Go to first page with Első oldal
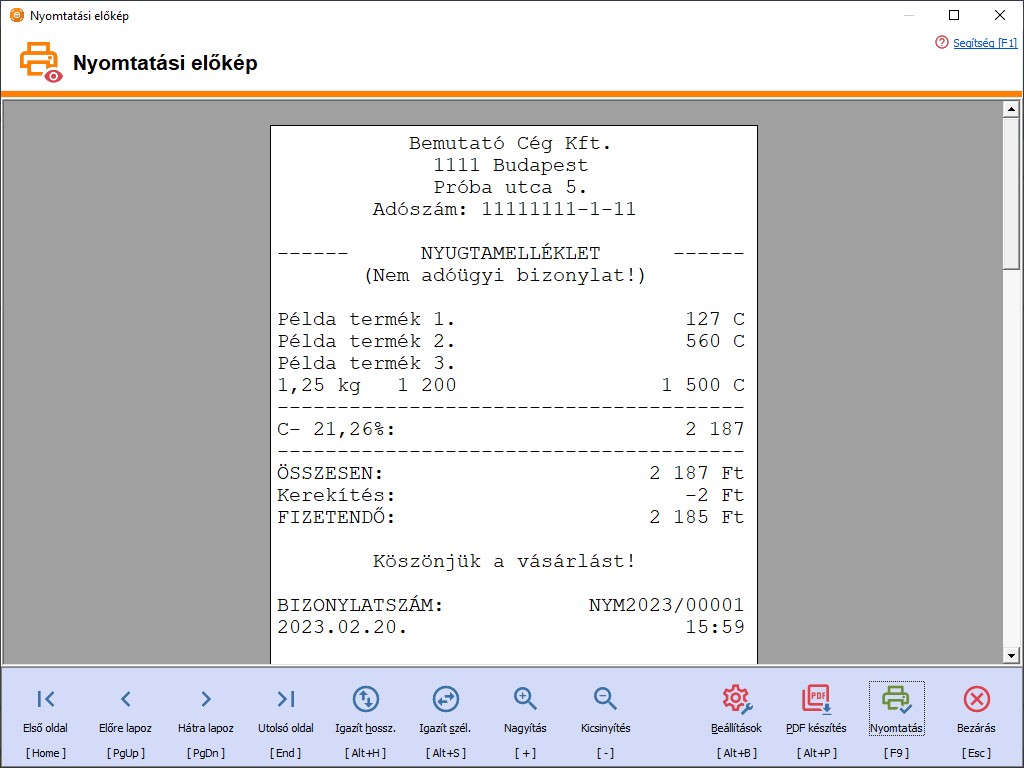This screenshot has width=1024, height=768. click(45, 699)
